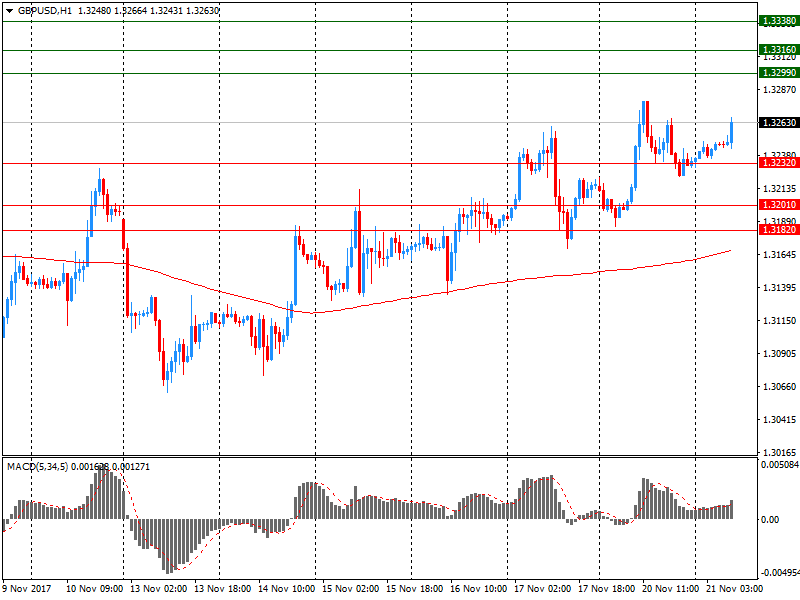Click the 13 Nov 18:00 time axis label
This screenshot has width=800, height=600.
tap(222, 589)
